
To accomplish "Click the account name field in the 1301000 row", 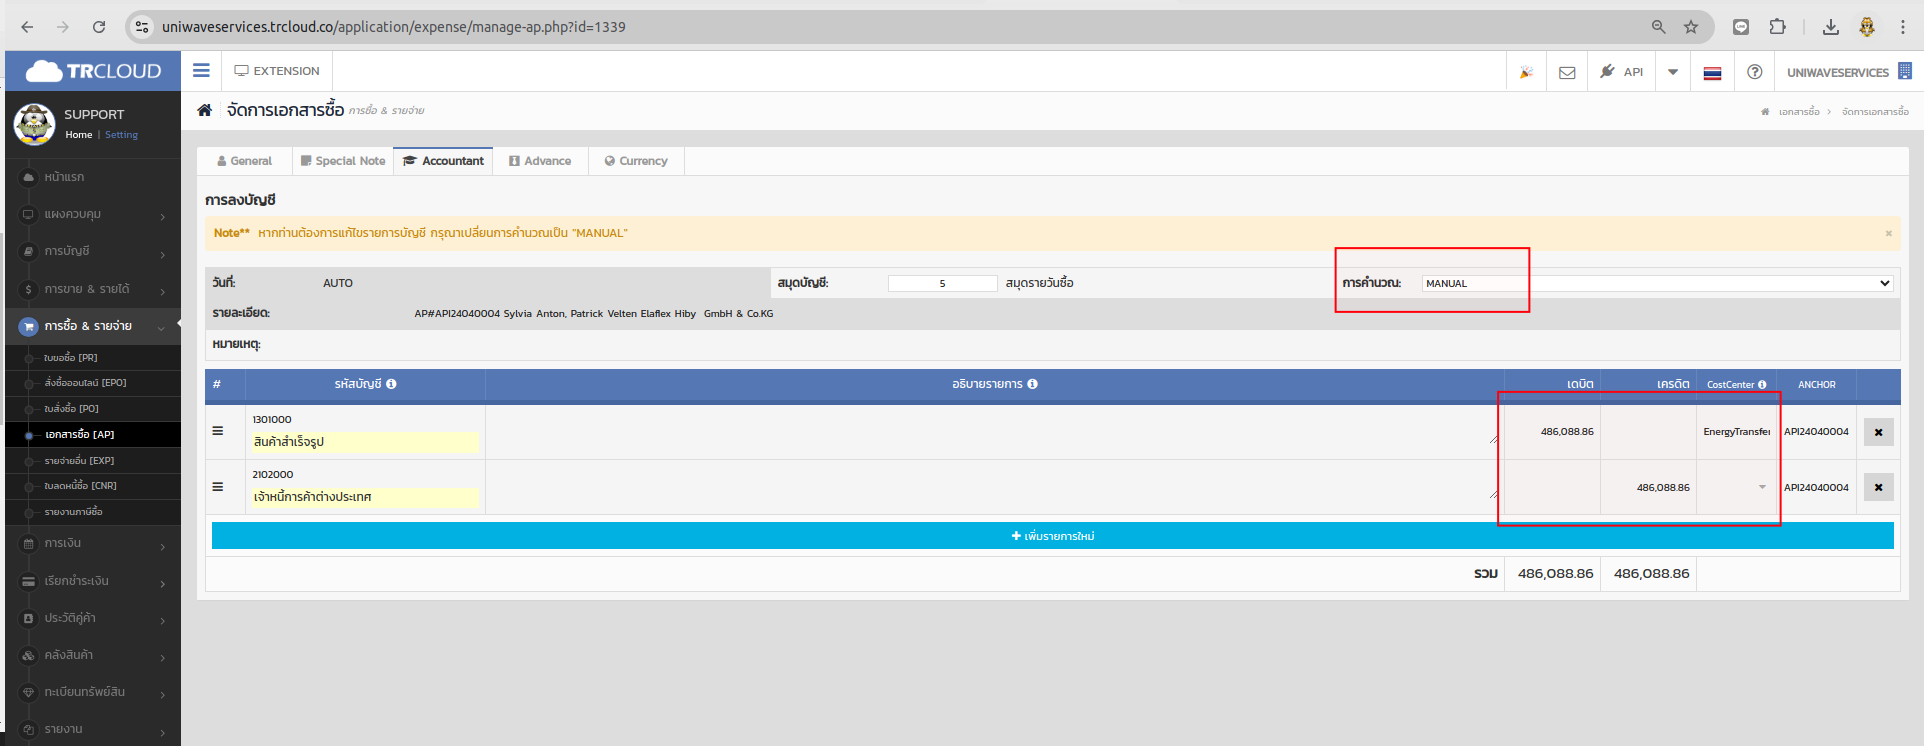I will 365,442.
